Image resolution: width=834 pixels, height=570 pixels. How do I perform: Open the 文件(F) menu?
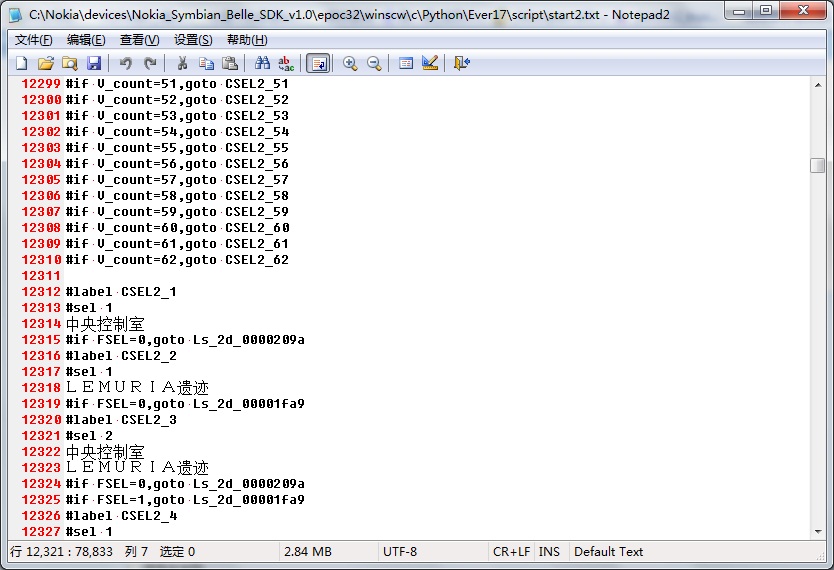coord(34,40)
